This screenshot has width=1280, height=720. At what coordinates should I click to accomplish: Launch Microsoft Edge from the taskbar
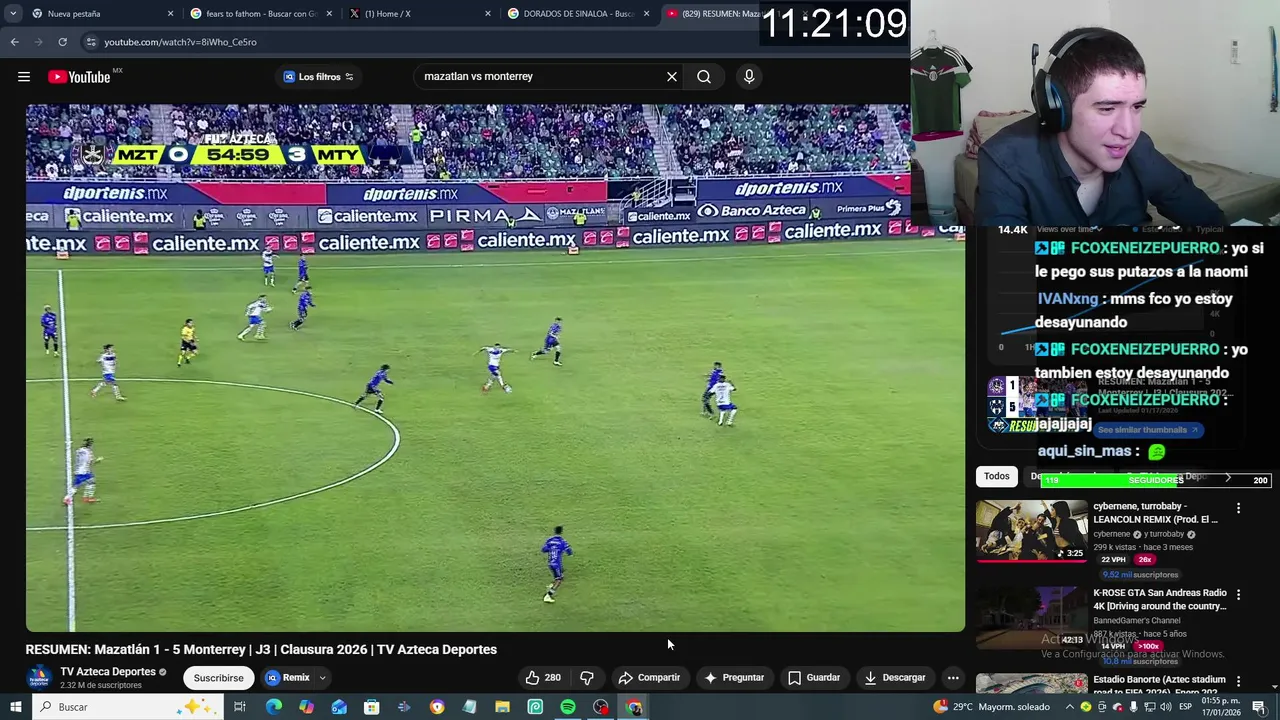coord(273,707)
